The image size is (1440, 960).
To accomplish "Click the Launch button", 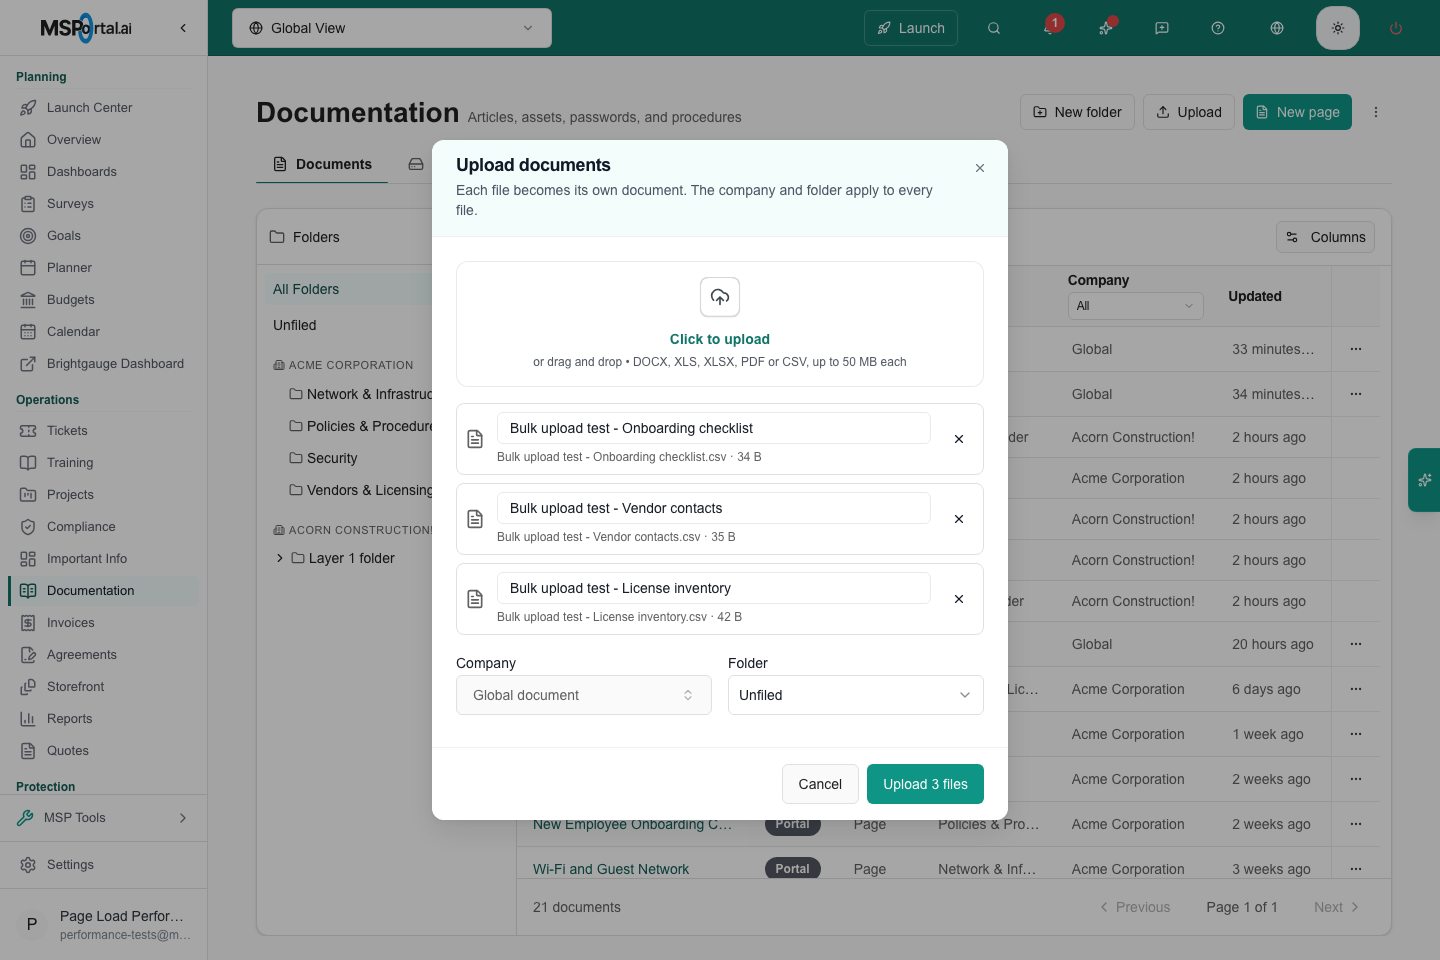I will (911, 28).
